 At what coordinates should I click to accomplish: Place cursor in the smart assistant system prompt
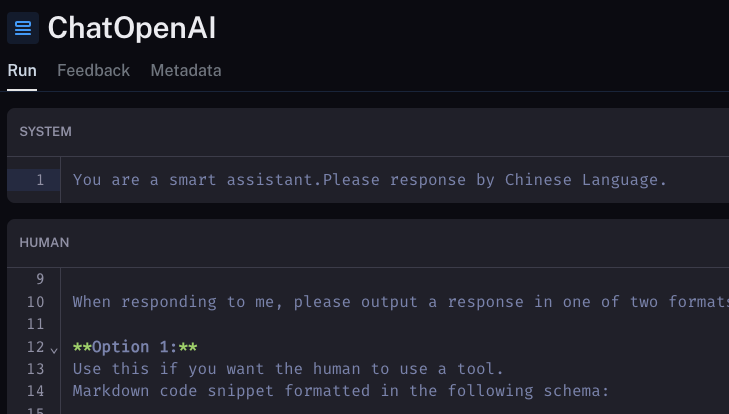(369, 180)
